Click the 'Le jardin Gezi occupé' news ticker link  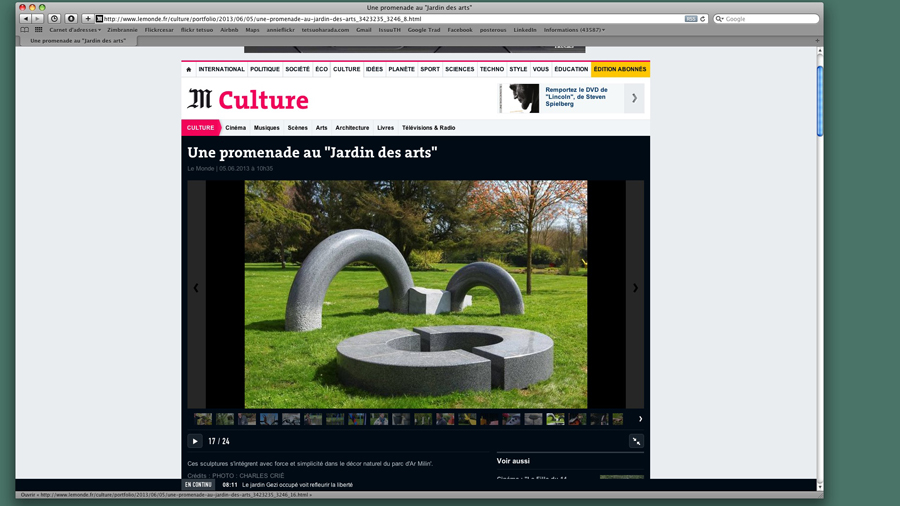pyautogui.click(x=297, y=485)
